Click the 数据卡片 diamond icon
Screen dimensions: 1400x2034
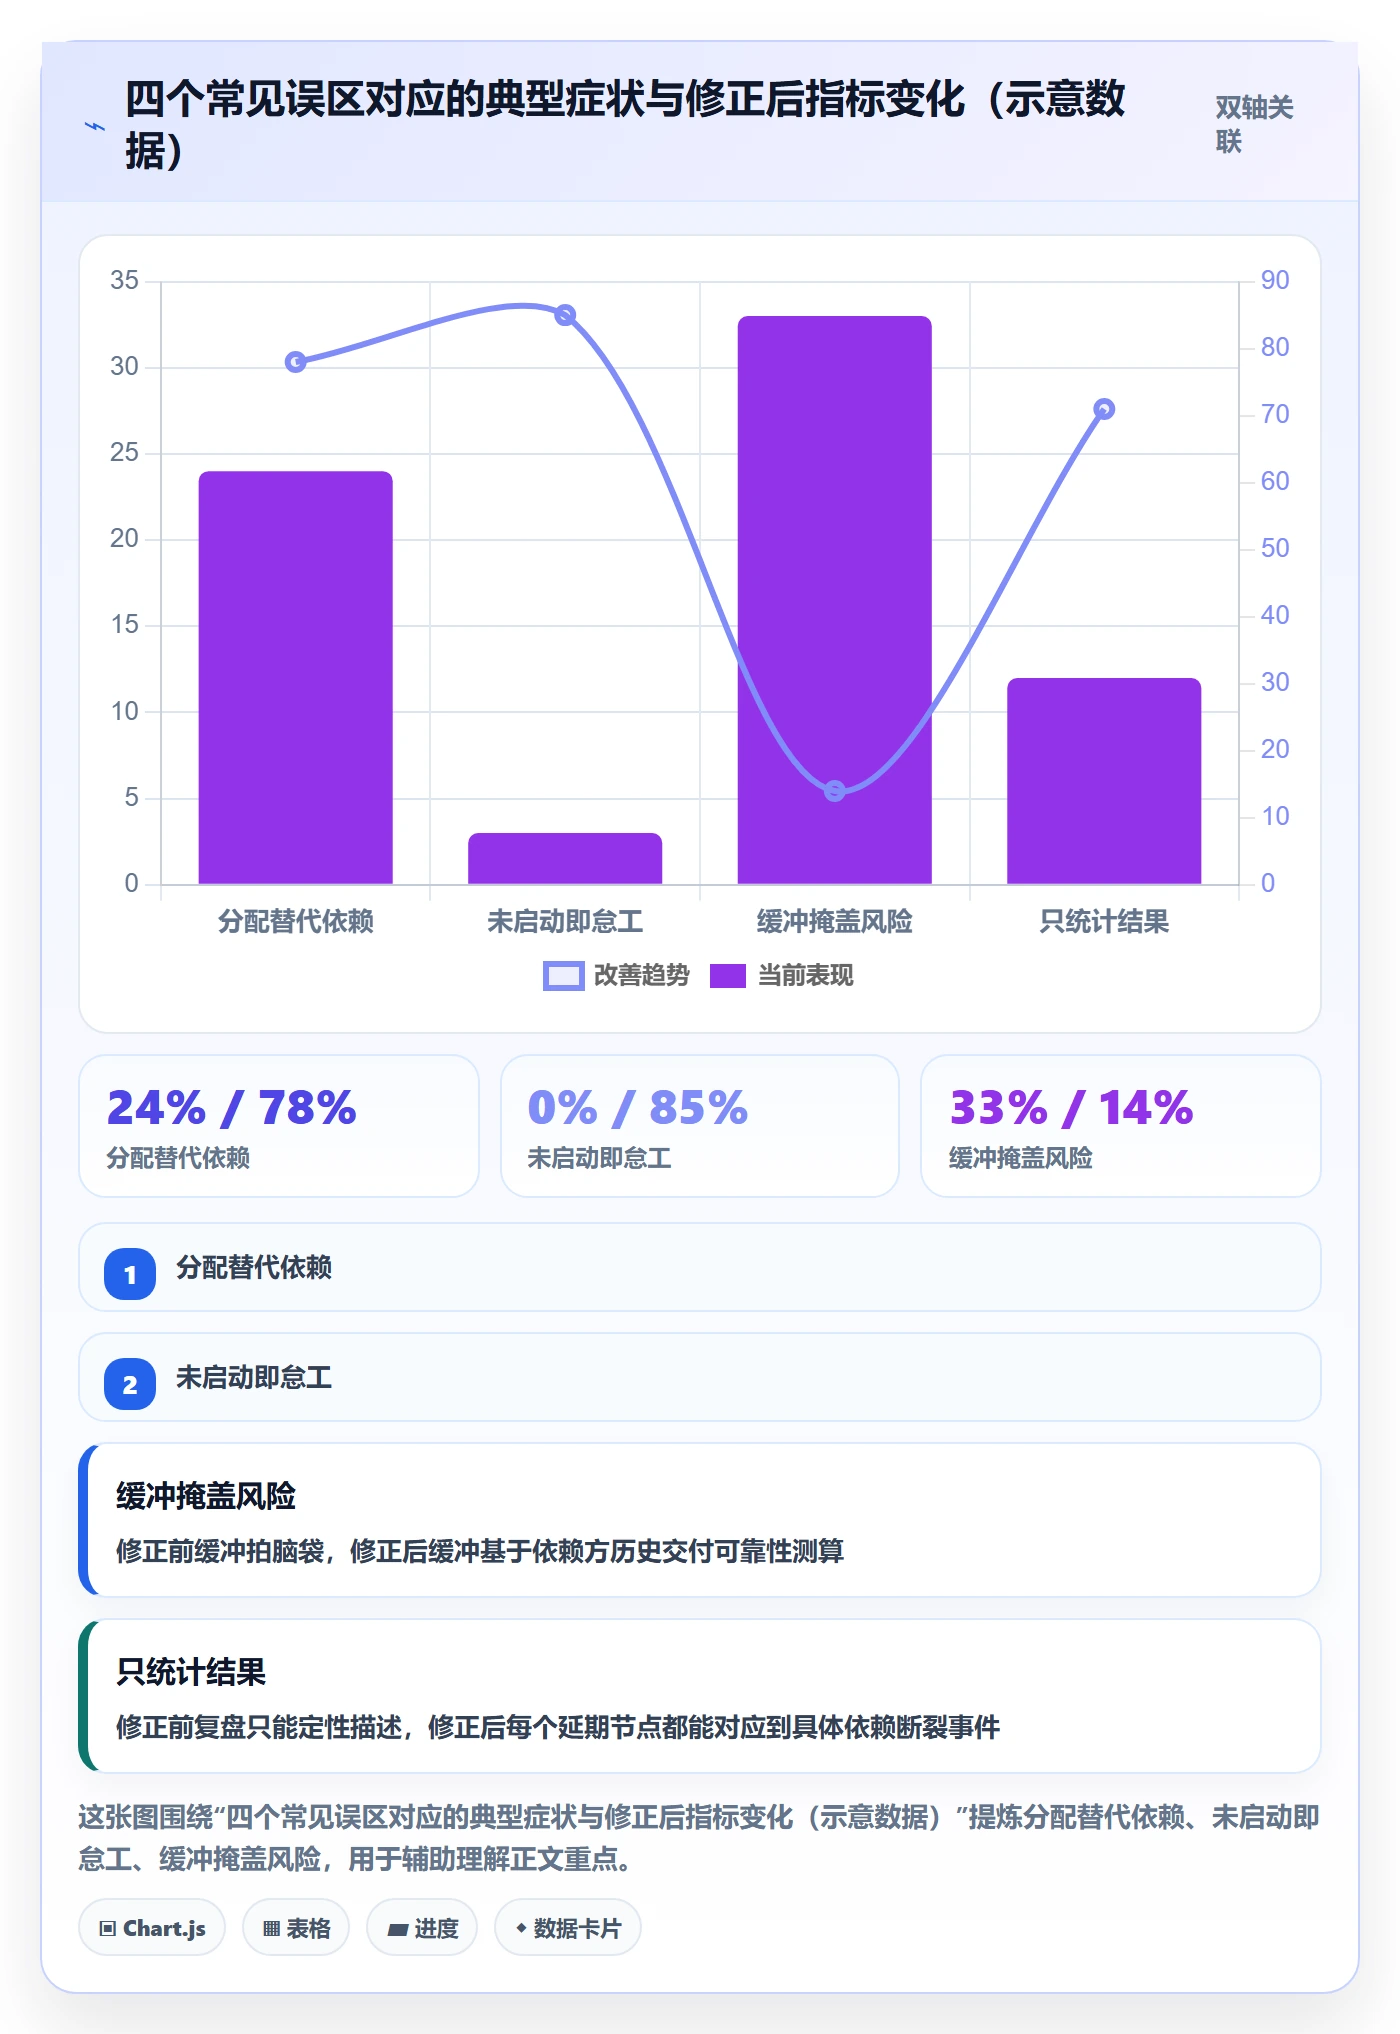click(x=521, y=1928)
